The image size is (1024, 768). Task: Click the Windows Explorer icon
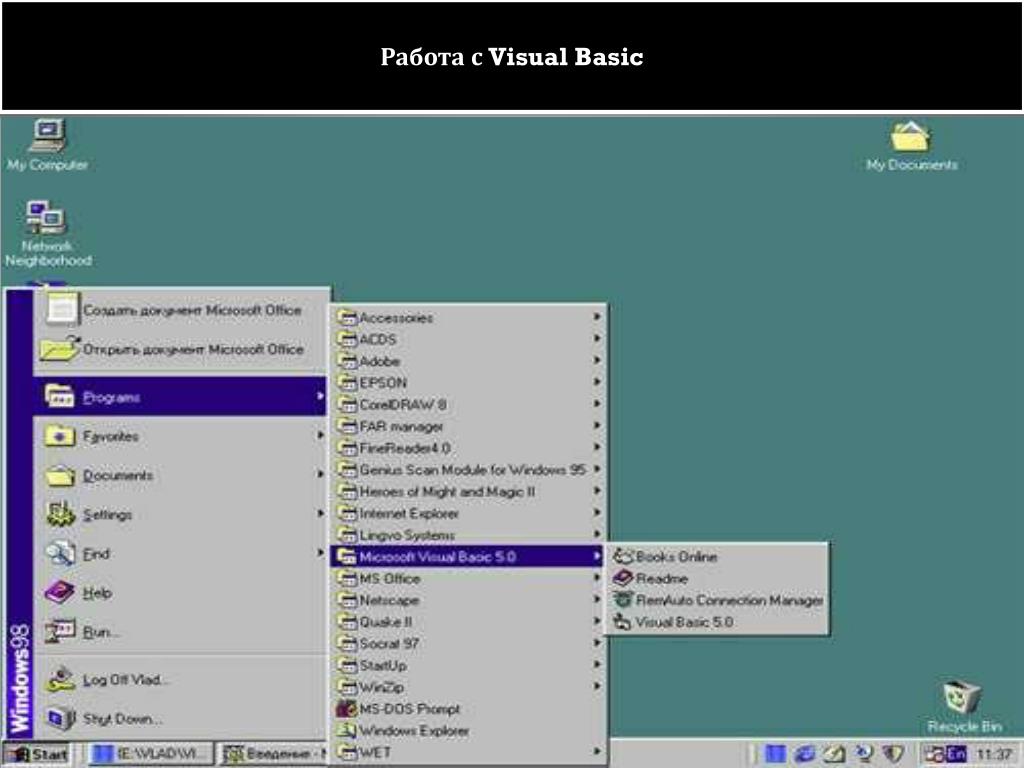345,730
